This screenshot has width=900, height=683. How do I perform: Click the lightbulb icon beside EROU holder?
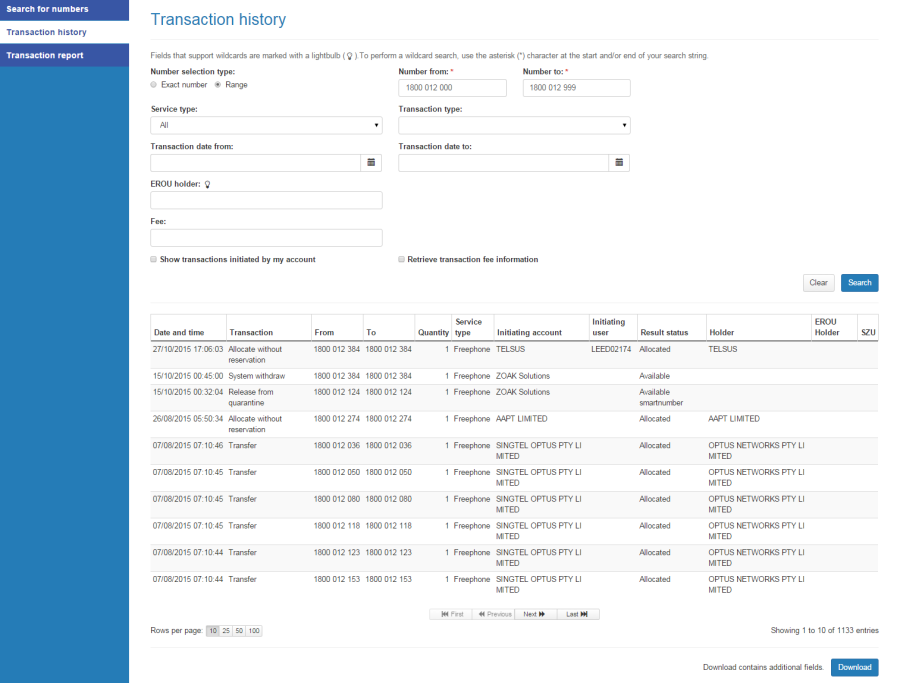(207, 184)
